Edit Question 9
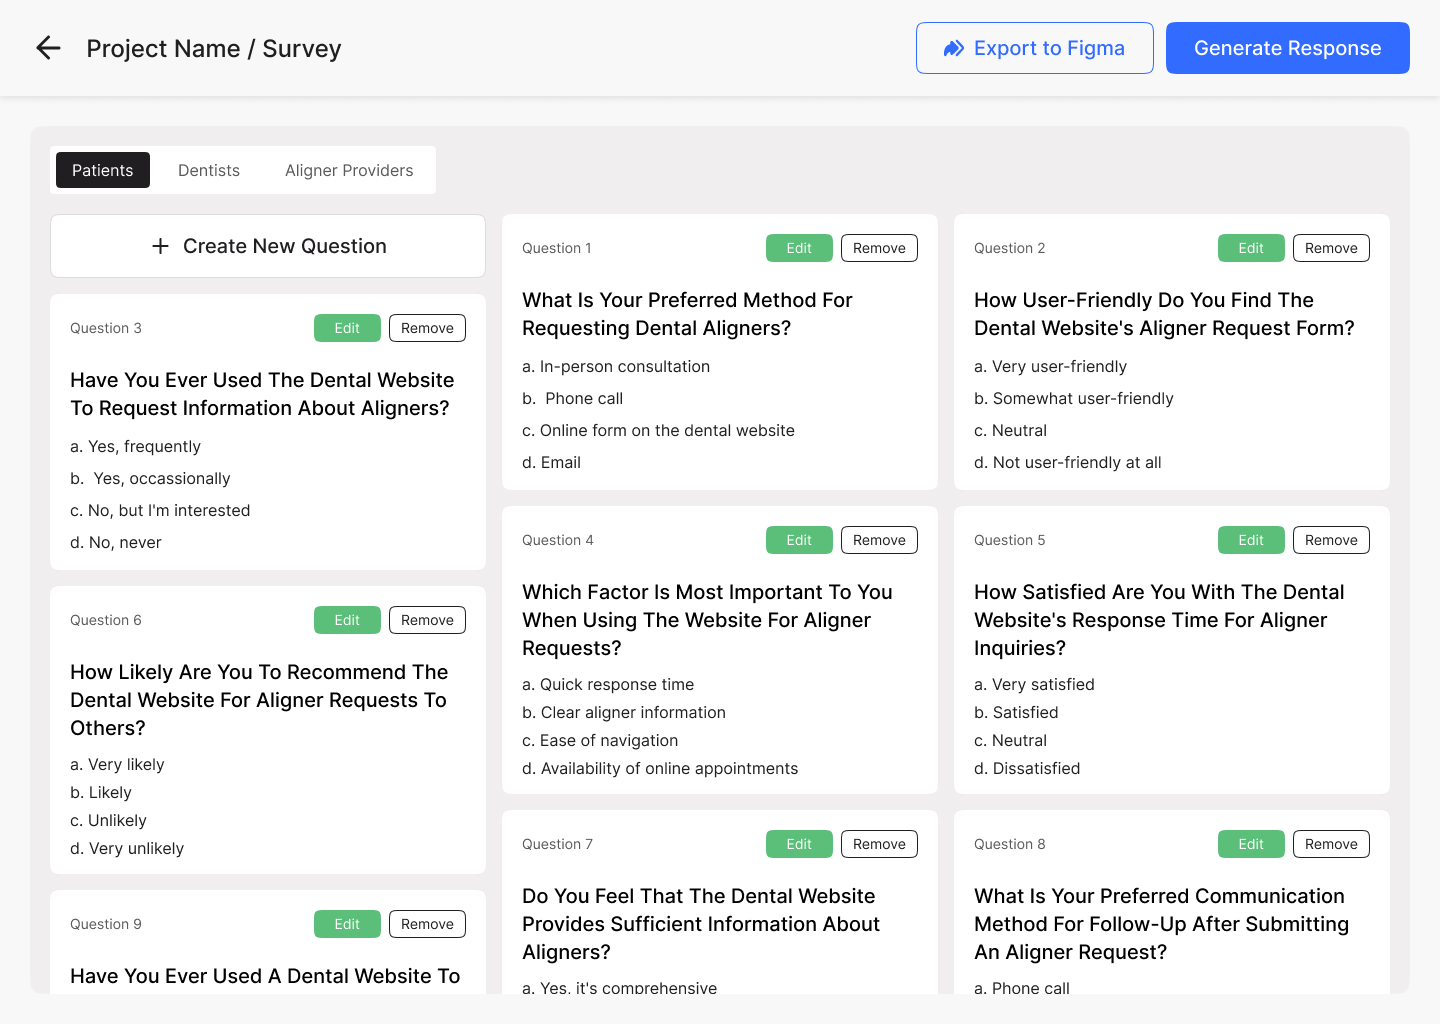This screenshot has width=1440, height=1024. pyautogui.click(x=347, y=924)
